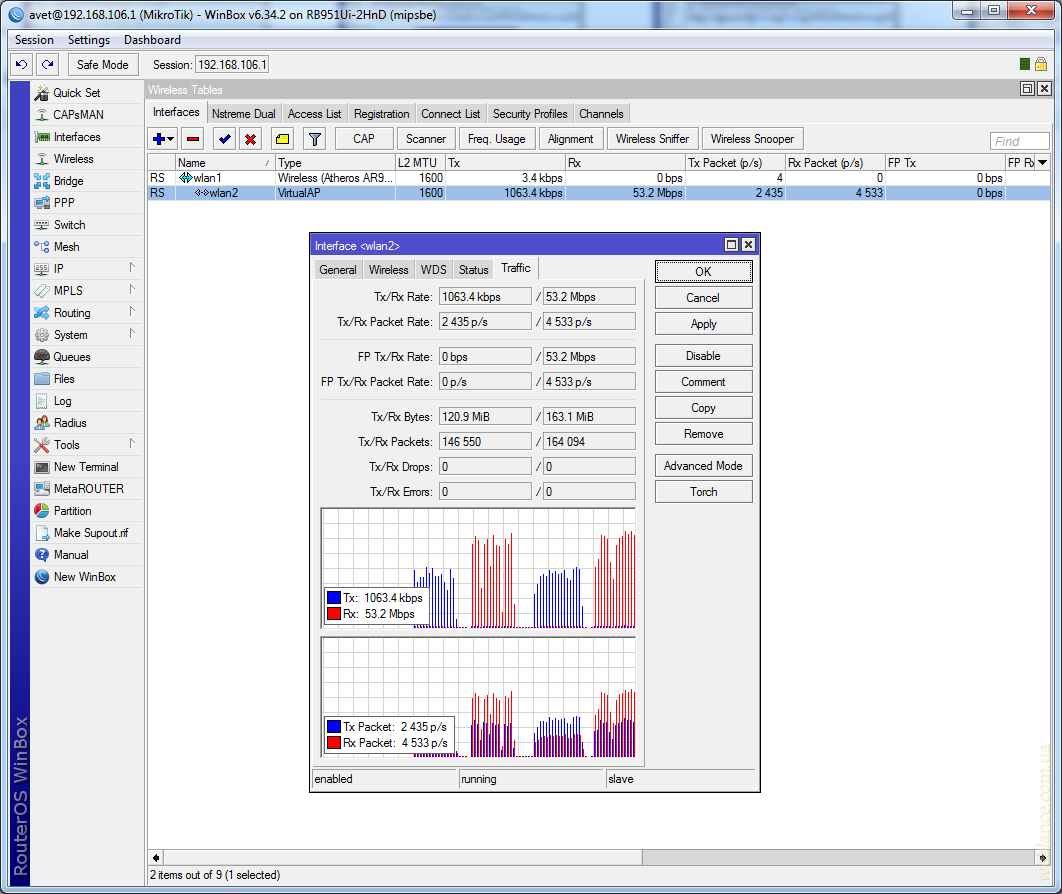Image resolution: width=1062 pixels, height=894 pixels.
Task: Open the table columns dropdown arrow
Action: coord(1042,162)
